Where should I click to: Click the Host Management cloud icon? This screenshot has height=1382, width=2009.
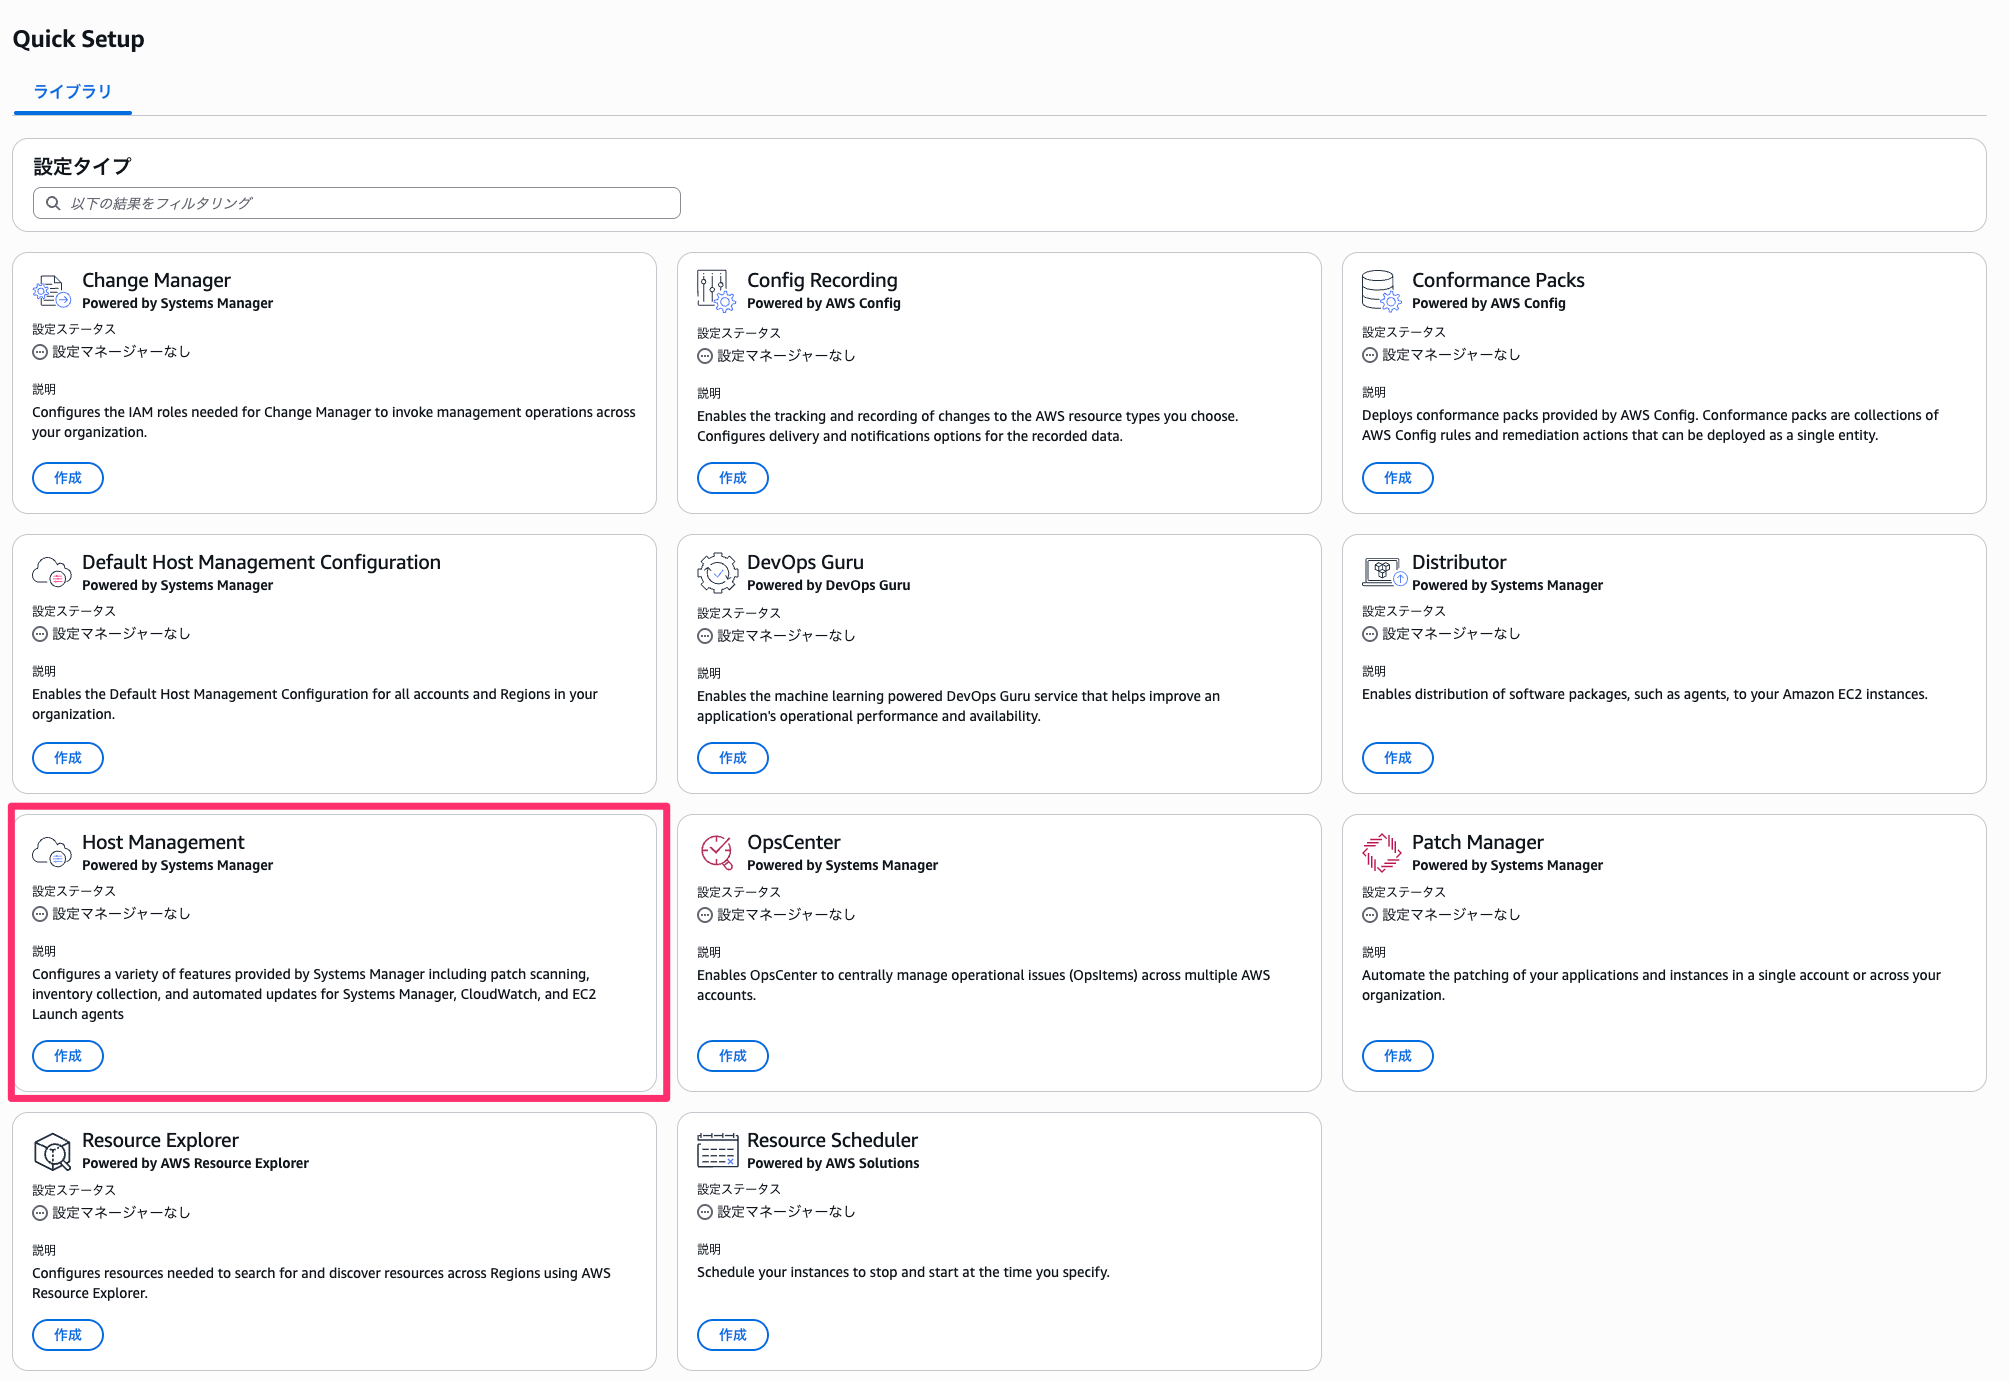51,852
